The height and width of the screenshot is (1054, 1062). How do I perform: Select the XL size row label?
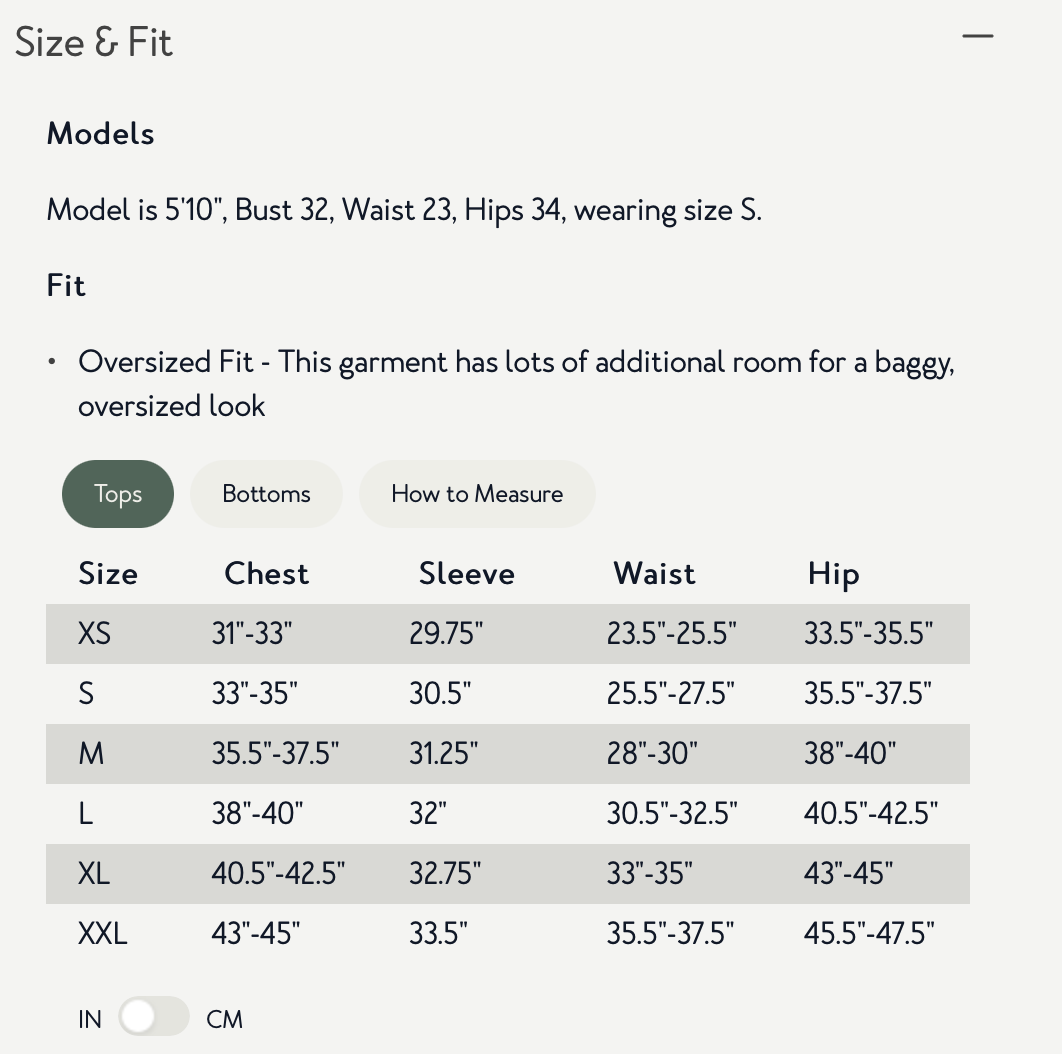pyautogui.click(x=94, y=874)
